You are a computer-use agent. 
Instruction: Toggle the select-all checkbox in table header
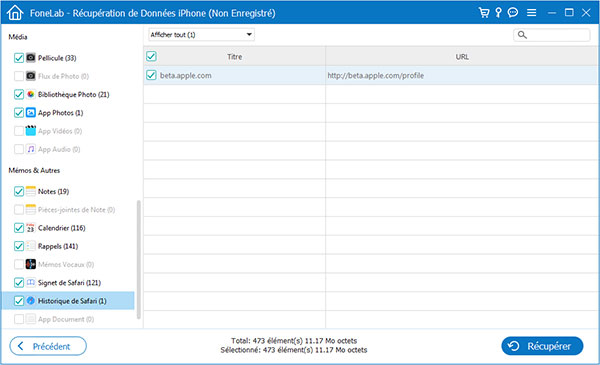tap(151, 57)
